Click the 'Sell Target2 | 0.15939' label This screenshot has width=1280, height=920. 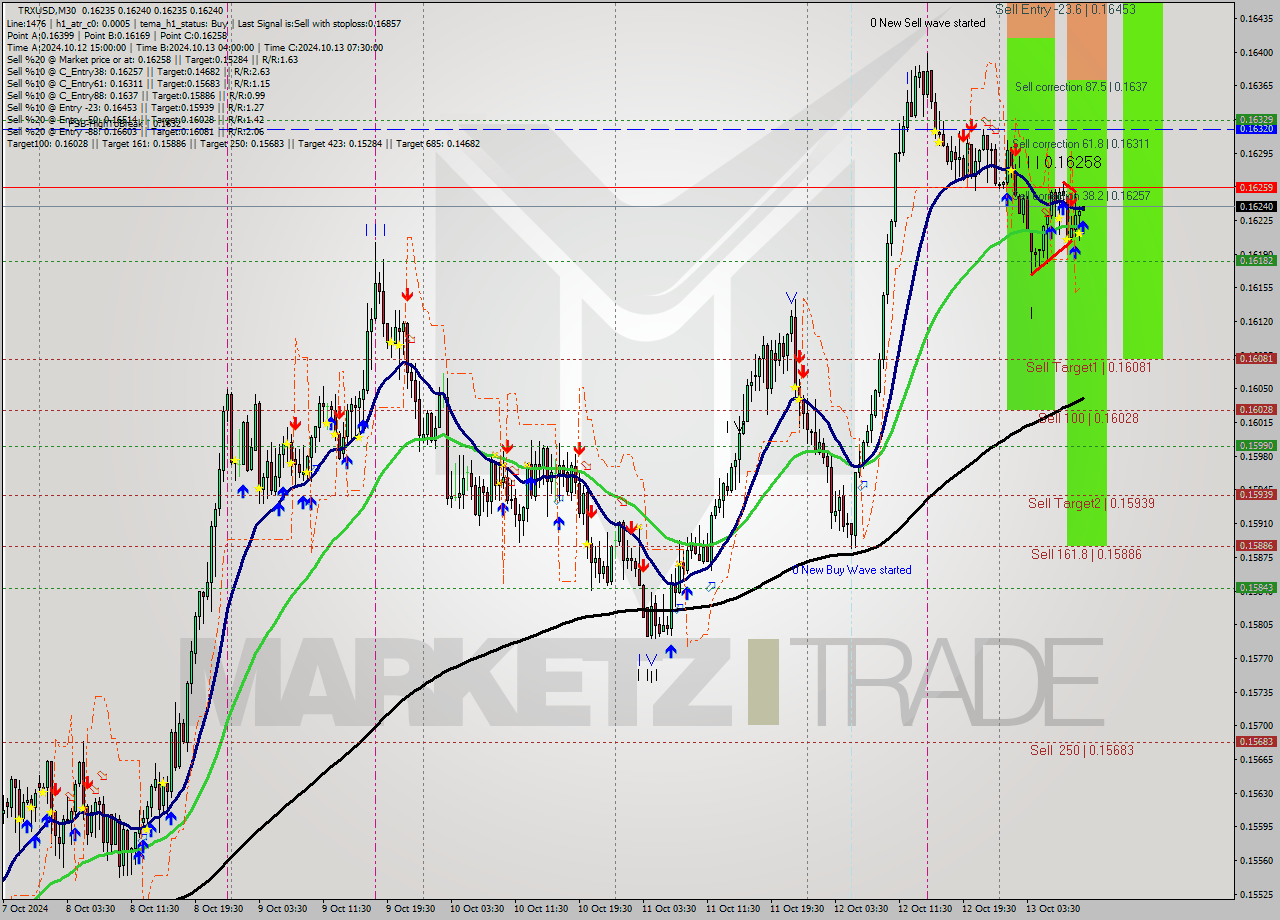(1091, 503)
